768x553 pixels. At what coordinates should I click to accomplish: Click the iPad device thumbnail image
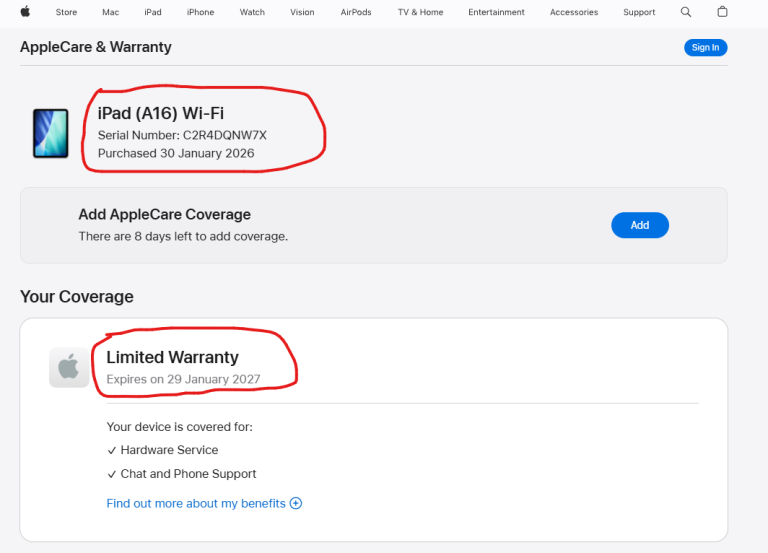pyautogui.click(x=51, y=134)
